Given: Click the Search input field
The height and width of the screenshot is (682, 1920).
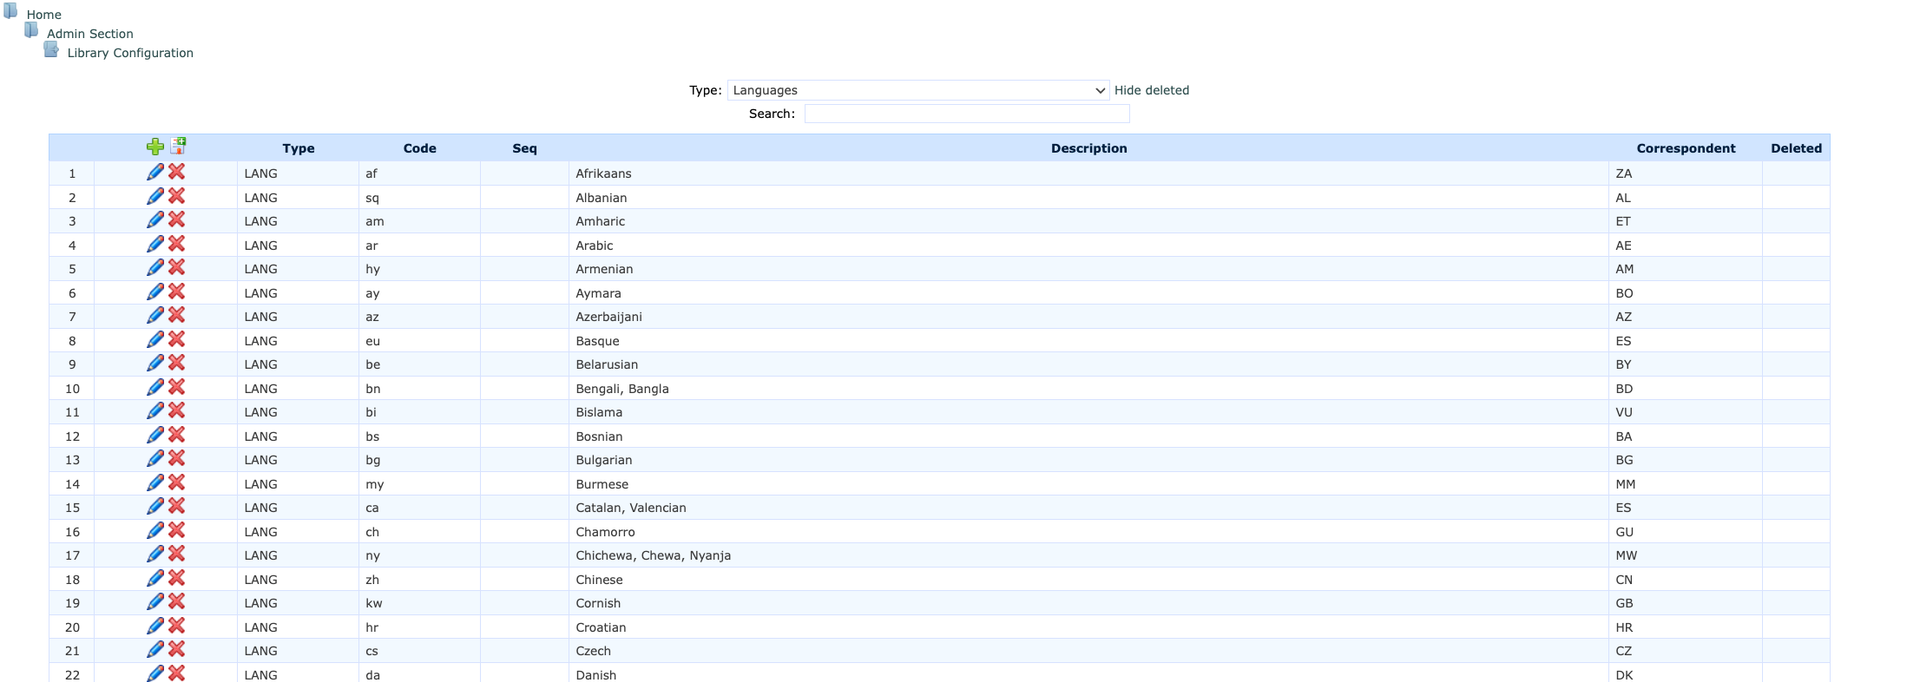Looking at the screenshot, I should coord(966,114).
